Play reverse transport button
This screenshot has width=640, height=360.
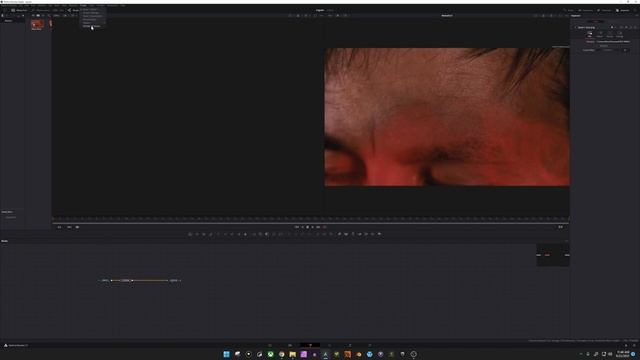click(x=302, y=227)
